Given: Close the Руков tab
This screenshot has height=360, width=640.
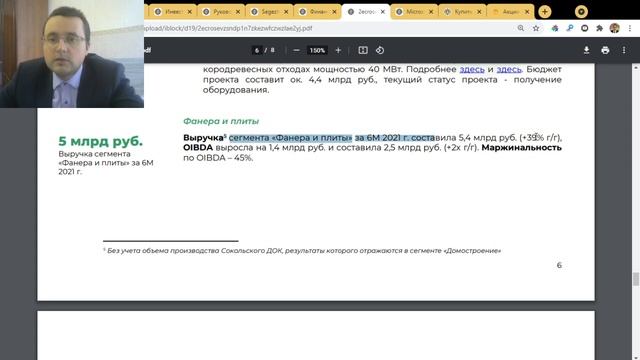Looking at the screenshot, I should [238, 12].
